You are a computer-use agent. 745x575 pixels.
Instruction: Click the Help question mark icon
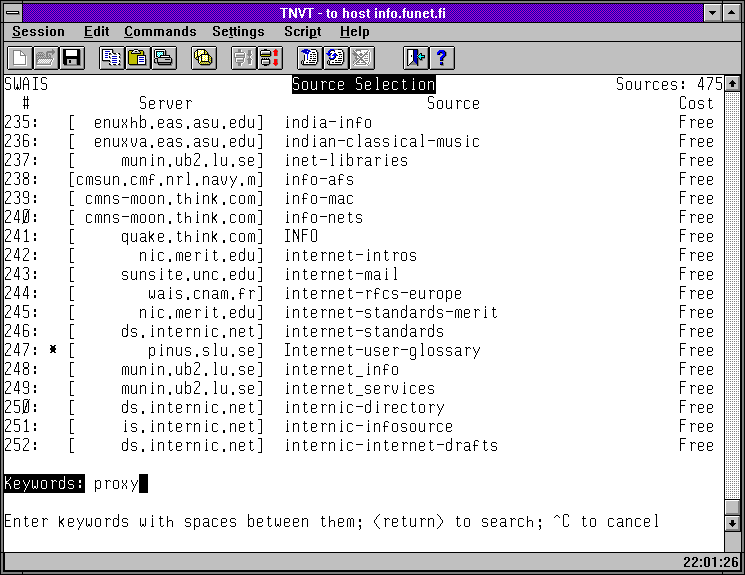[441, 58]
